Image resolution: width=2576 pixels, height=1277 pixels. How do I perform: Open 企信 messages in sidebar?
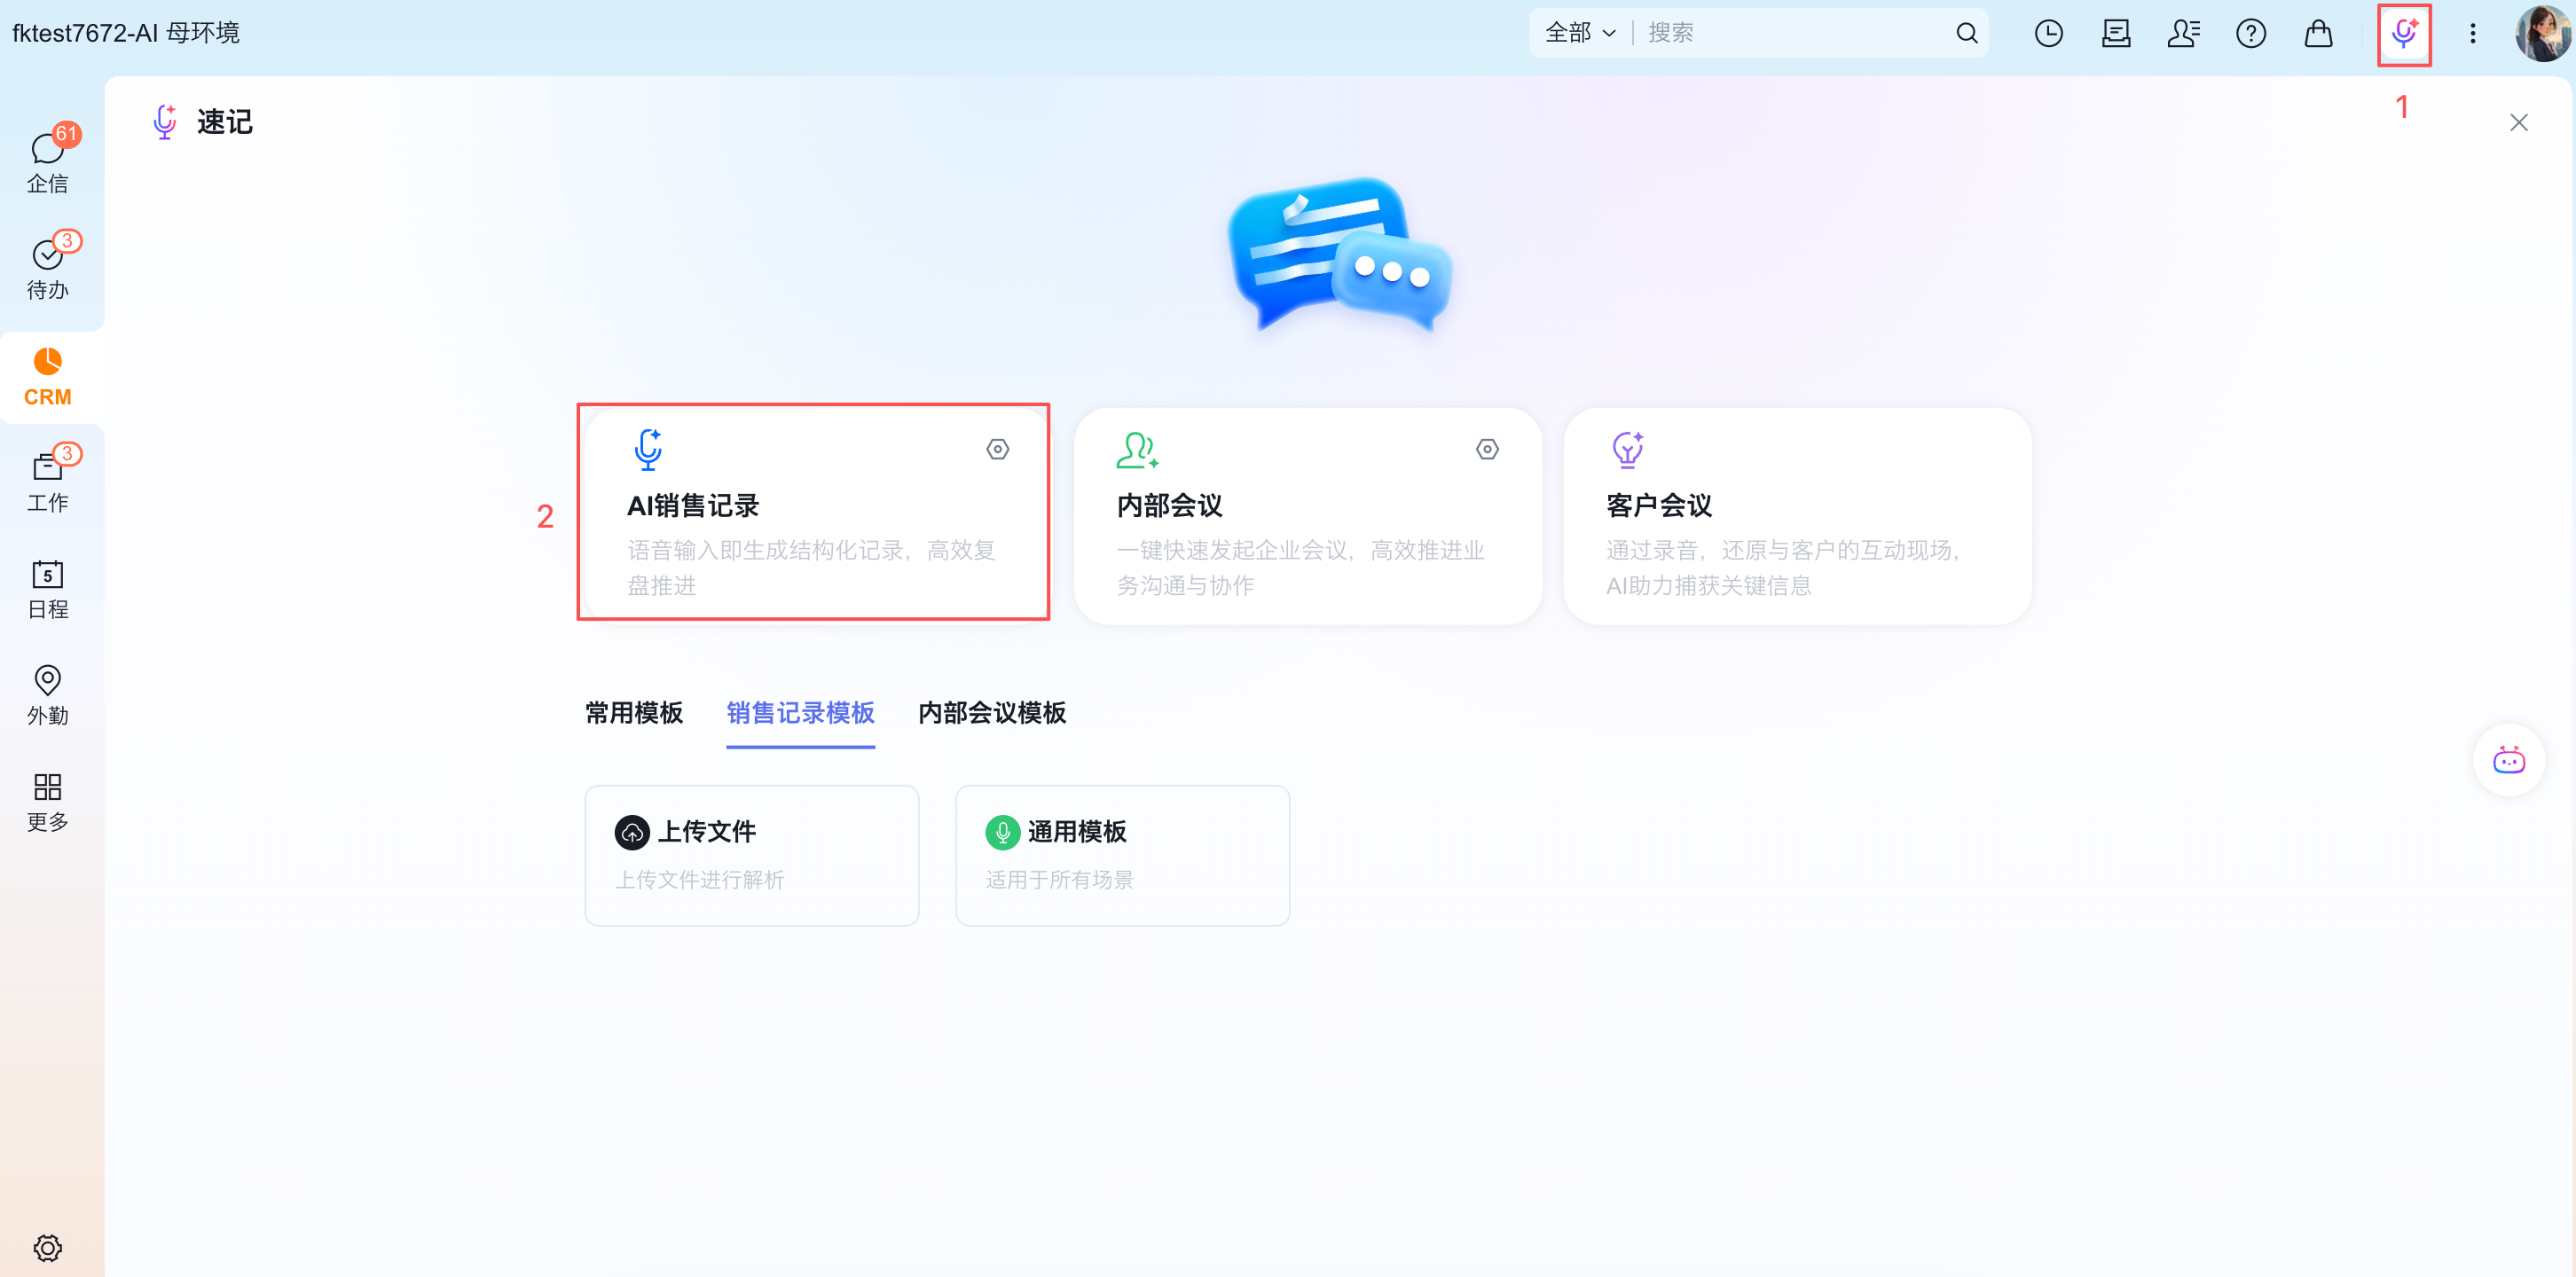tap(47, 161)
